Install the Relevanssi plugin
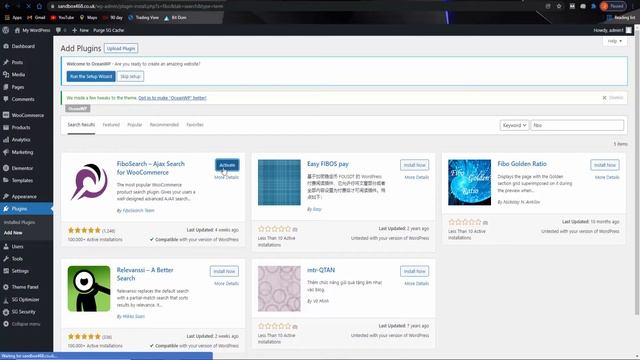The image size is (640, 360). pos(224,271)
